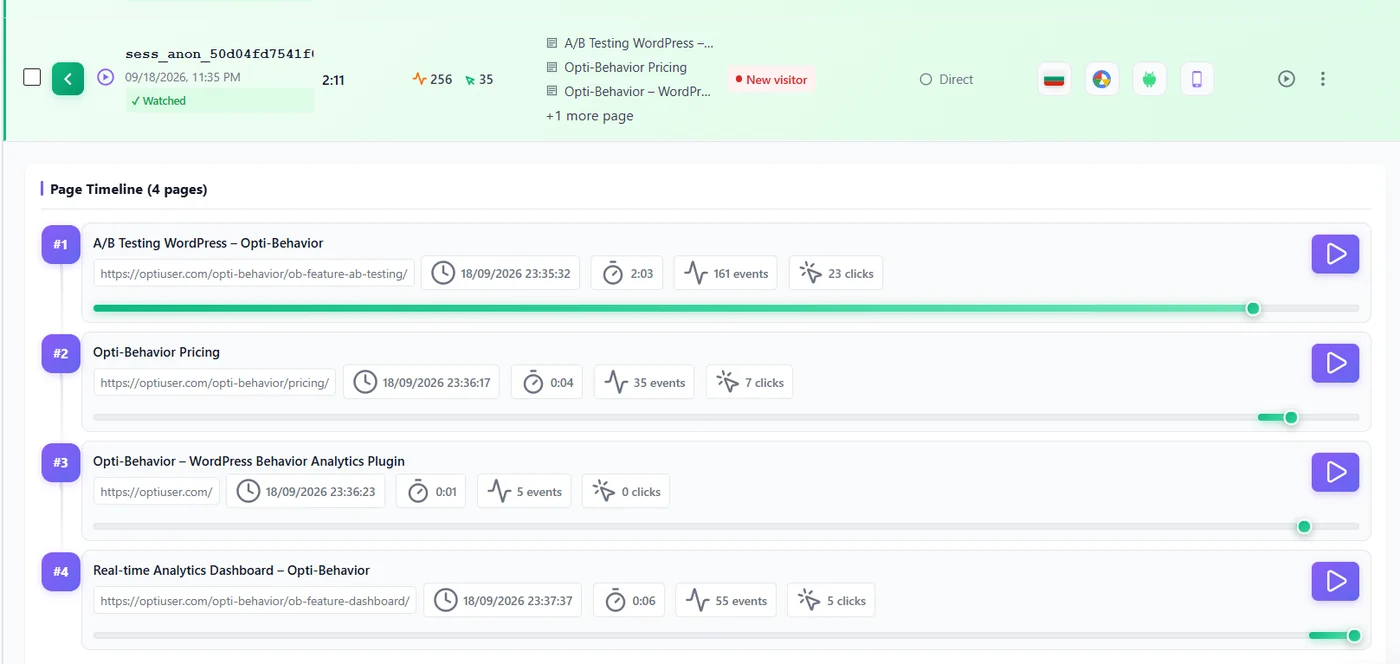Play page #3 Behavior Analytics Plugin recording
The image size is (1400, 664).
click(x=1335, y=472)
